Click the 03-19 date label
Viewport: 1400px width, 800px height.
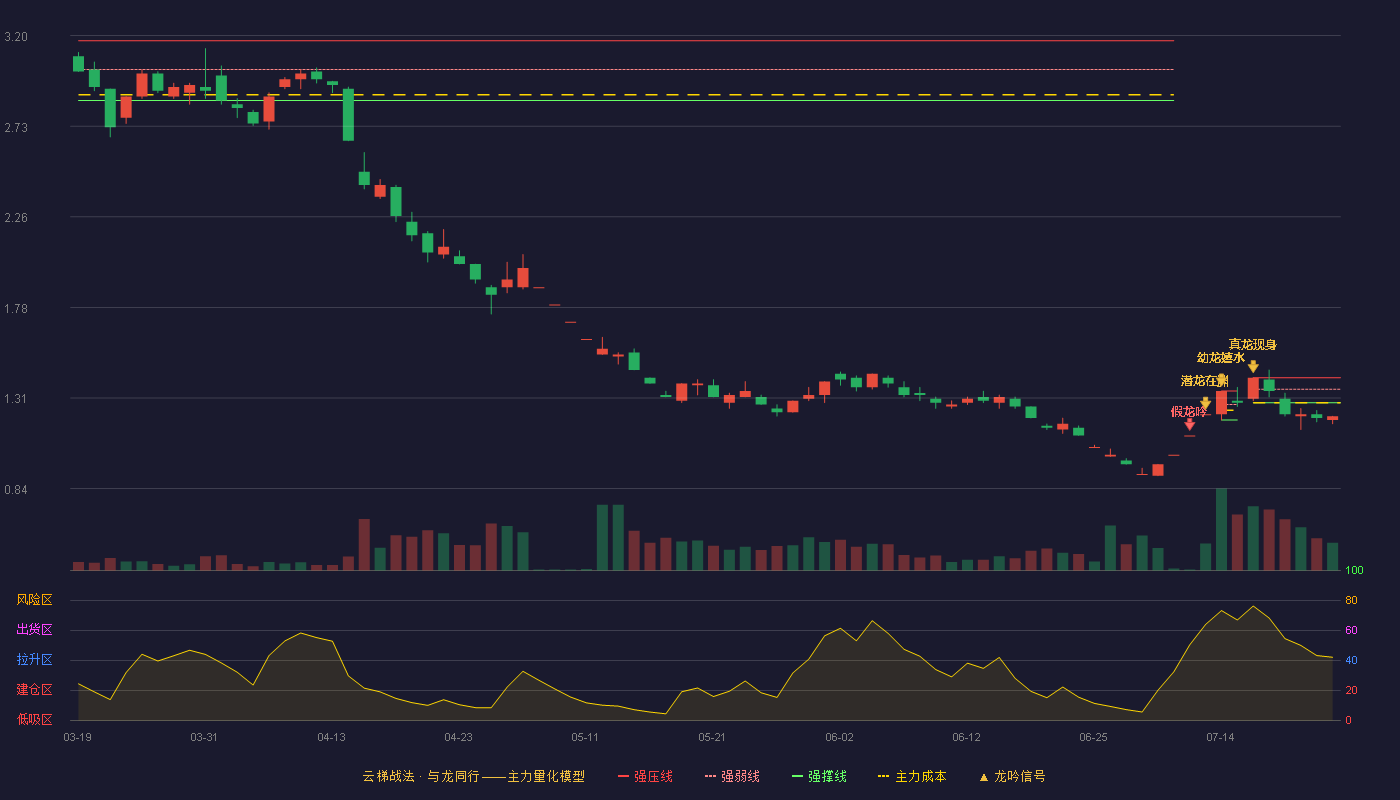point(77,737)
